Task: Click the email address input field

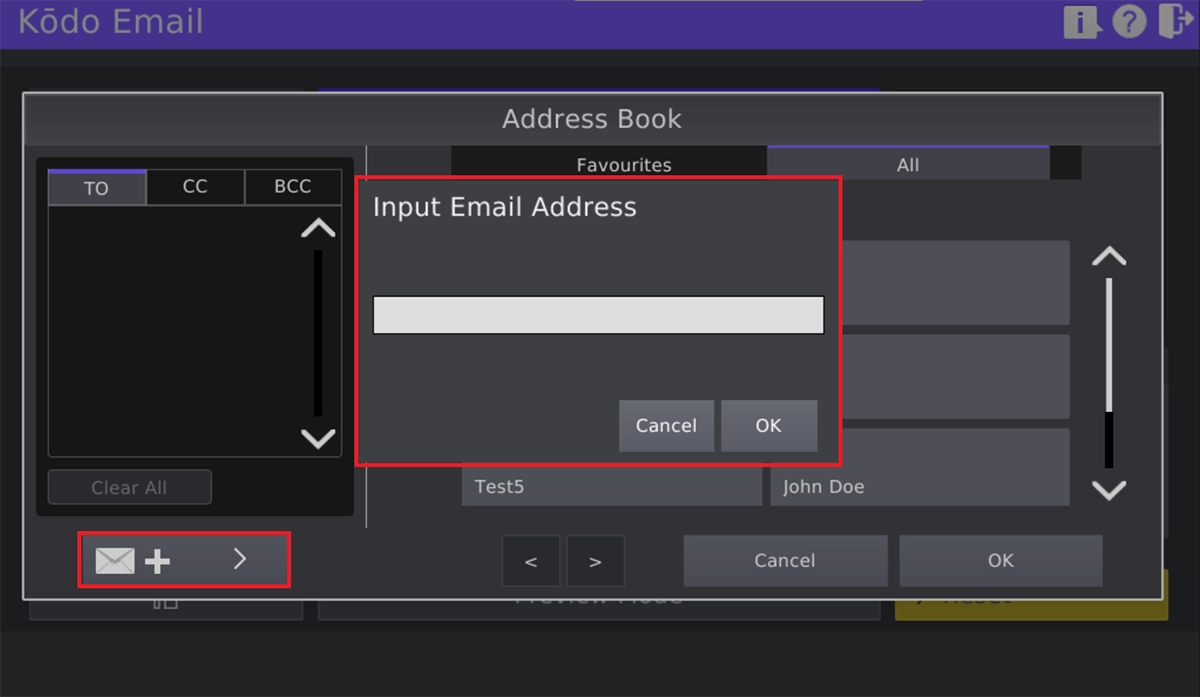Action: [x=597, y=315]
